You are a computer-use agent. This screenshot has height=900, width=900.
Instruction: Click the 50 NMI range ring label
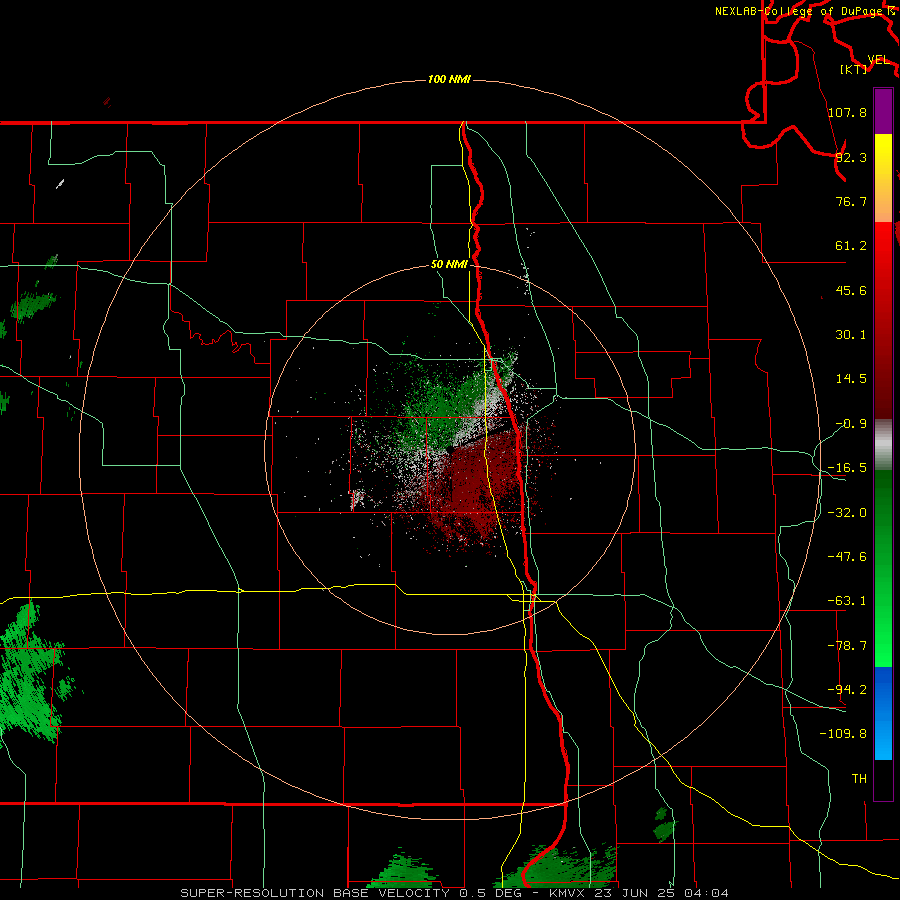(x=449, y=264)
